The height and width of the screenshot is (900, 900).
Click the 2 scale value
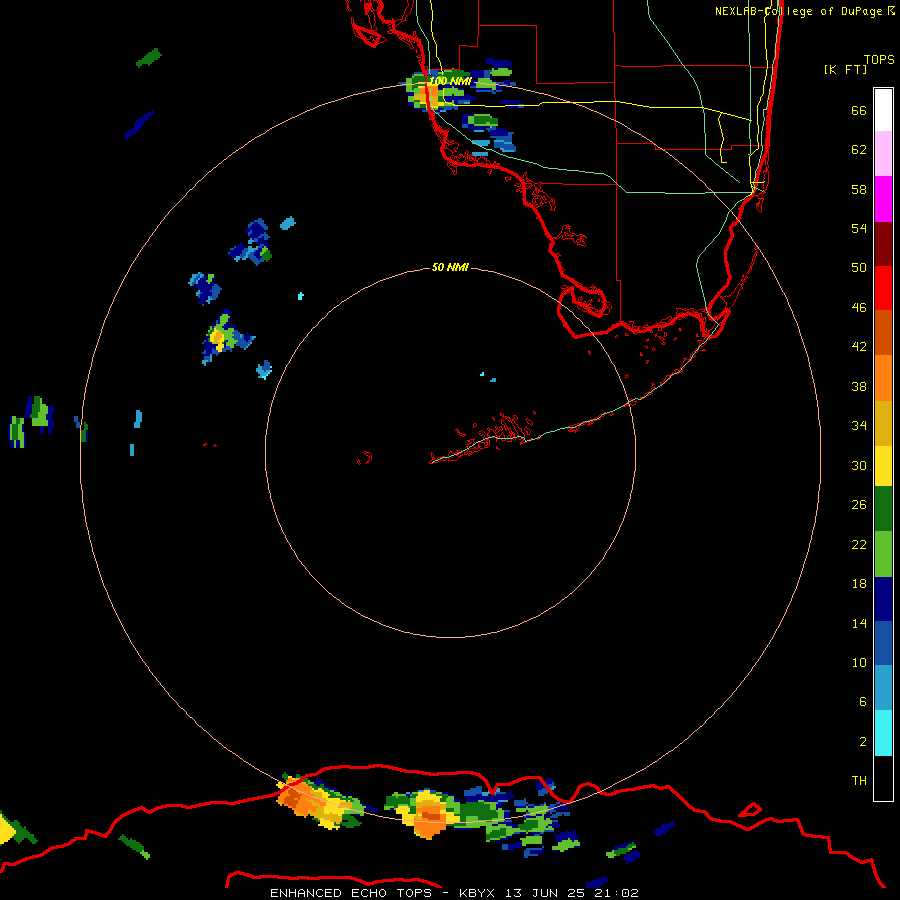tap(862, 742)
